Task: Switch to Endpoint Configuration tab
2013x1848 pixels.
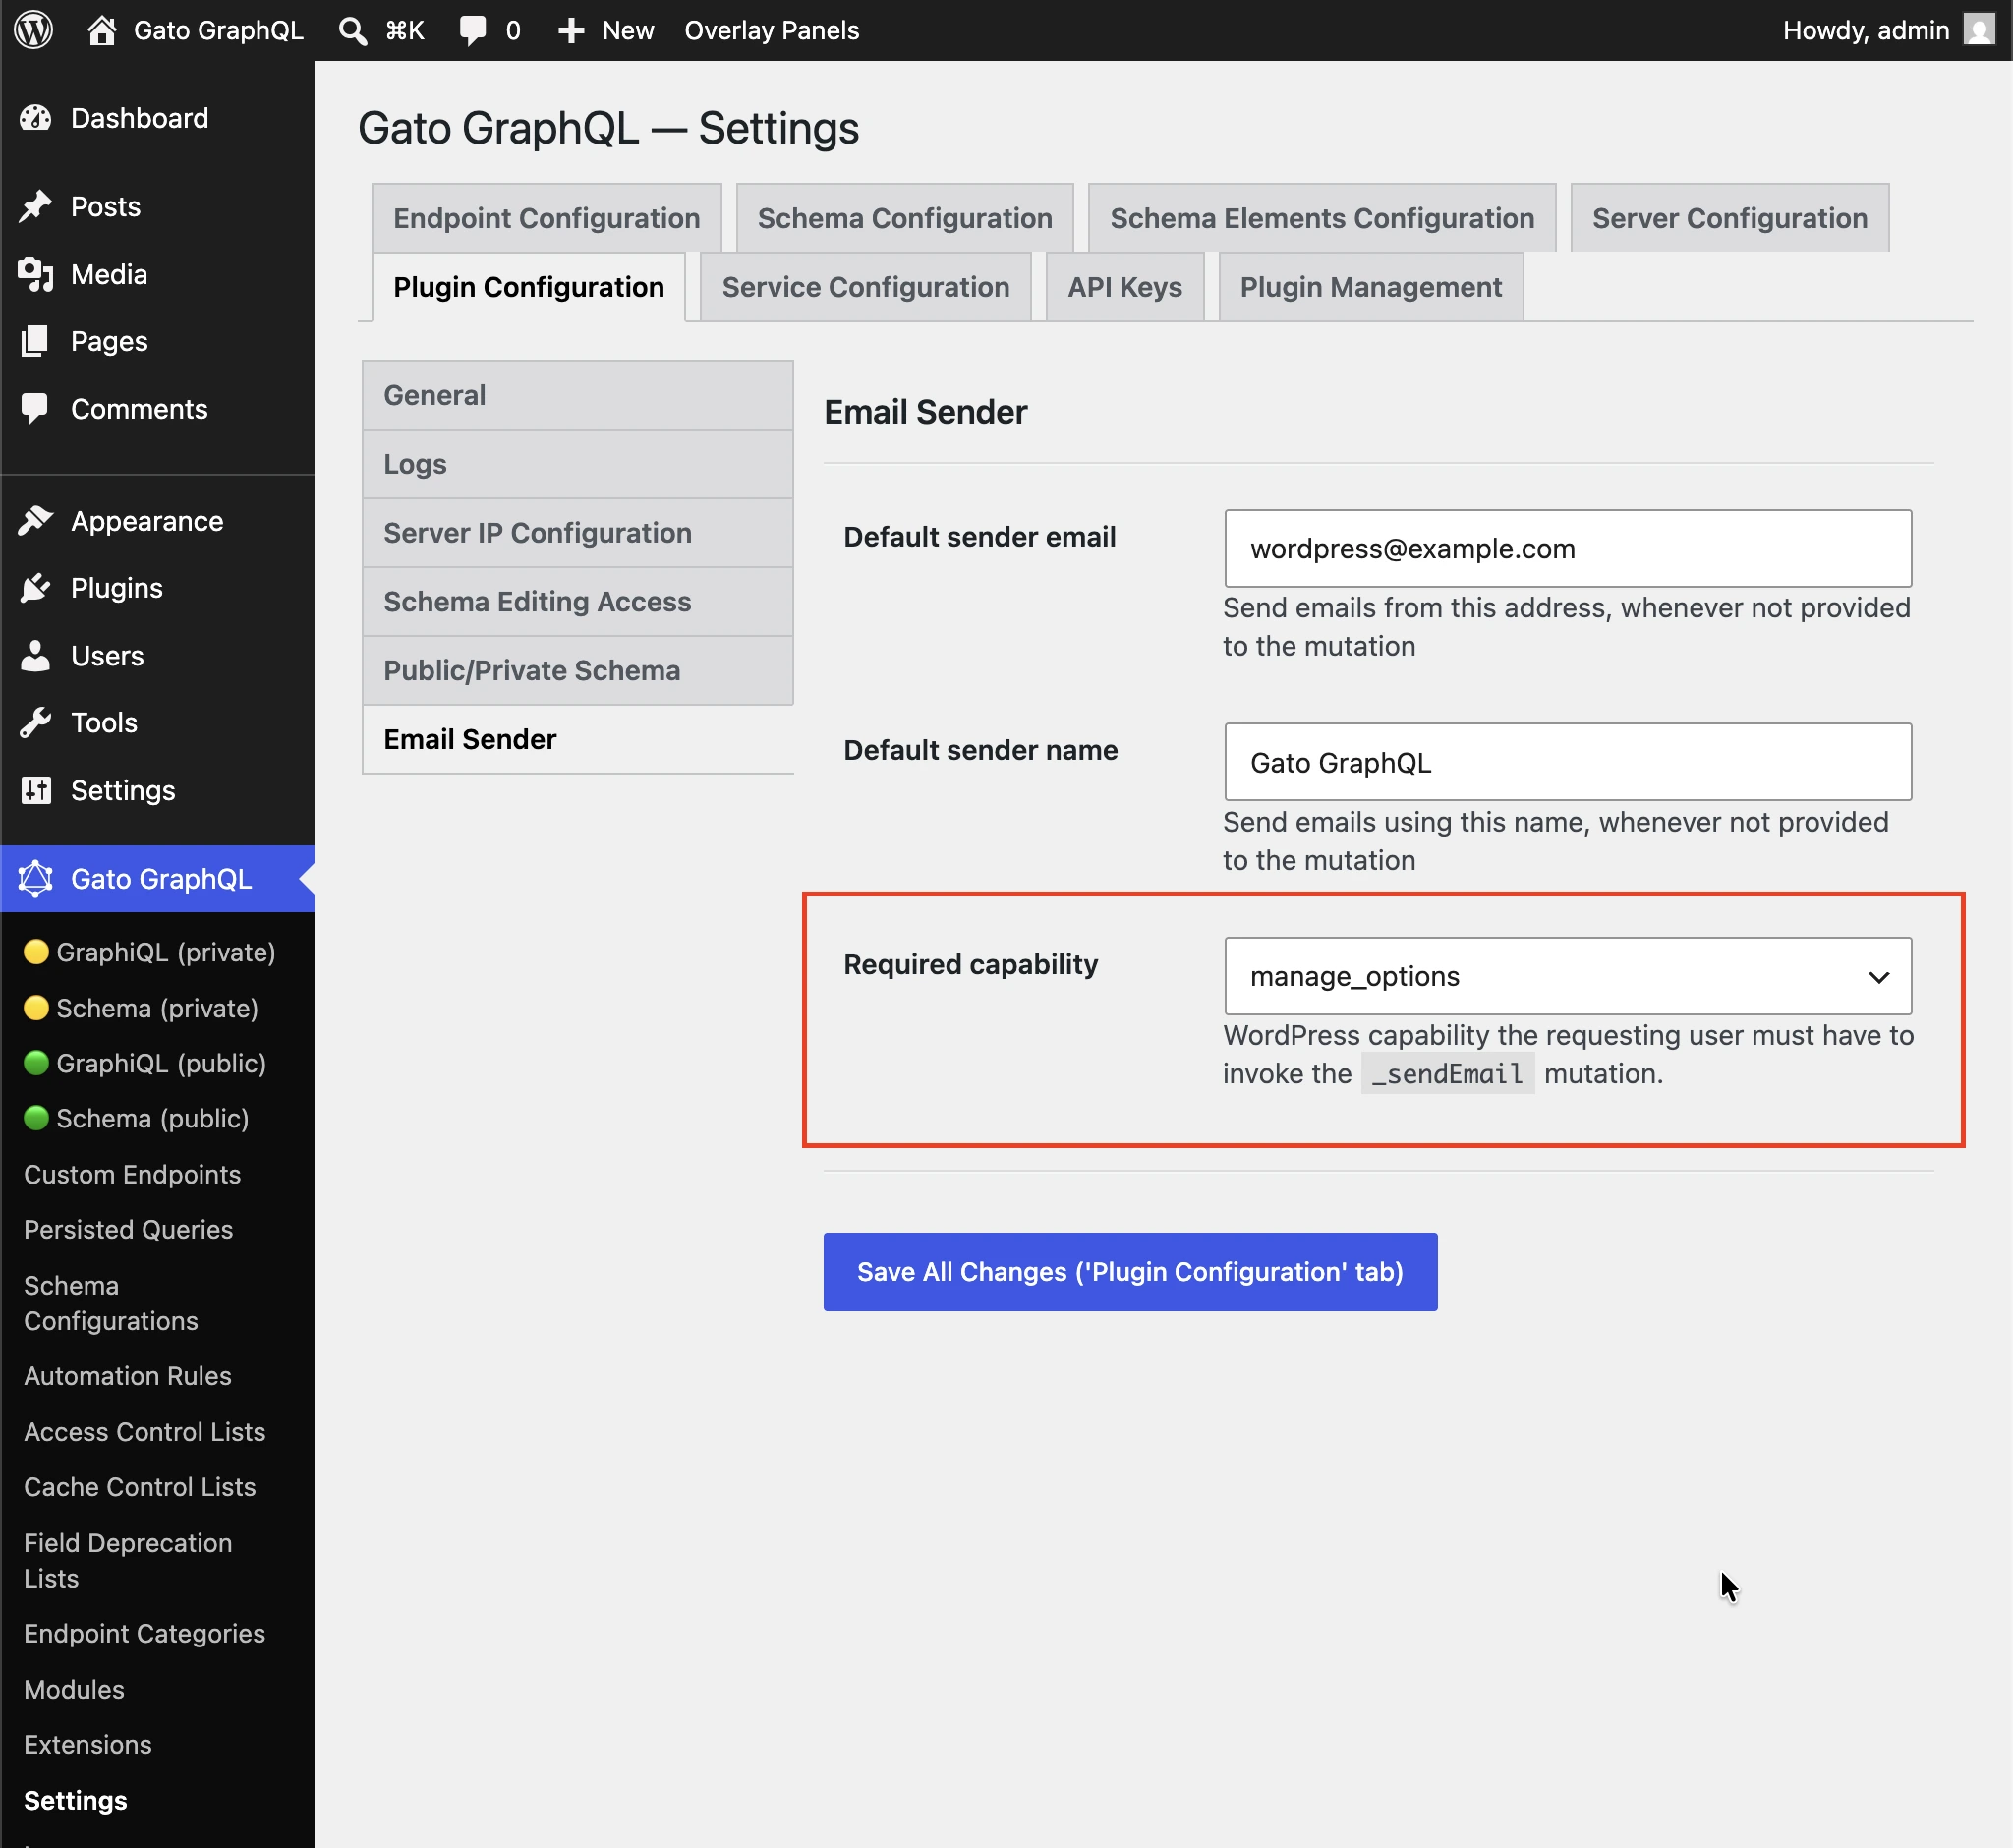Action: 546,218
